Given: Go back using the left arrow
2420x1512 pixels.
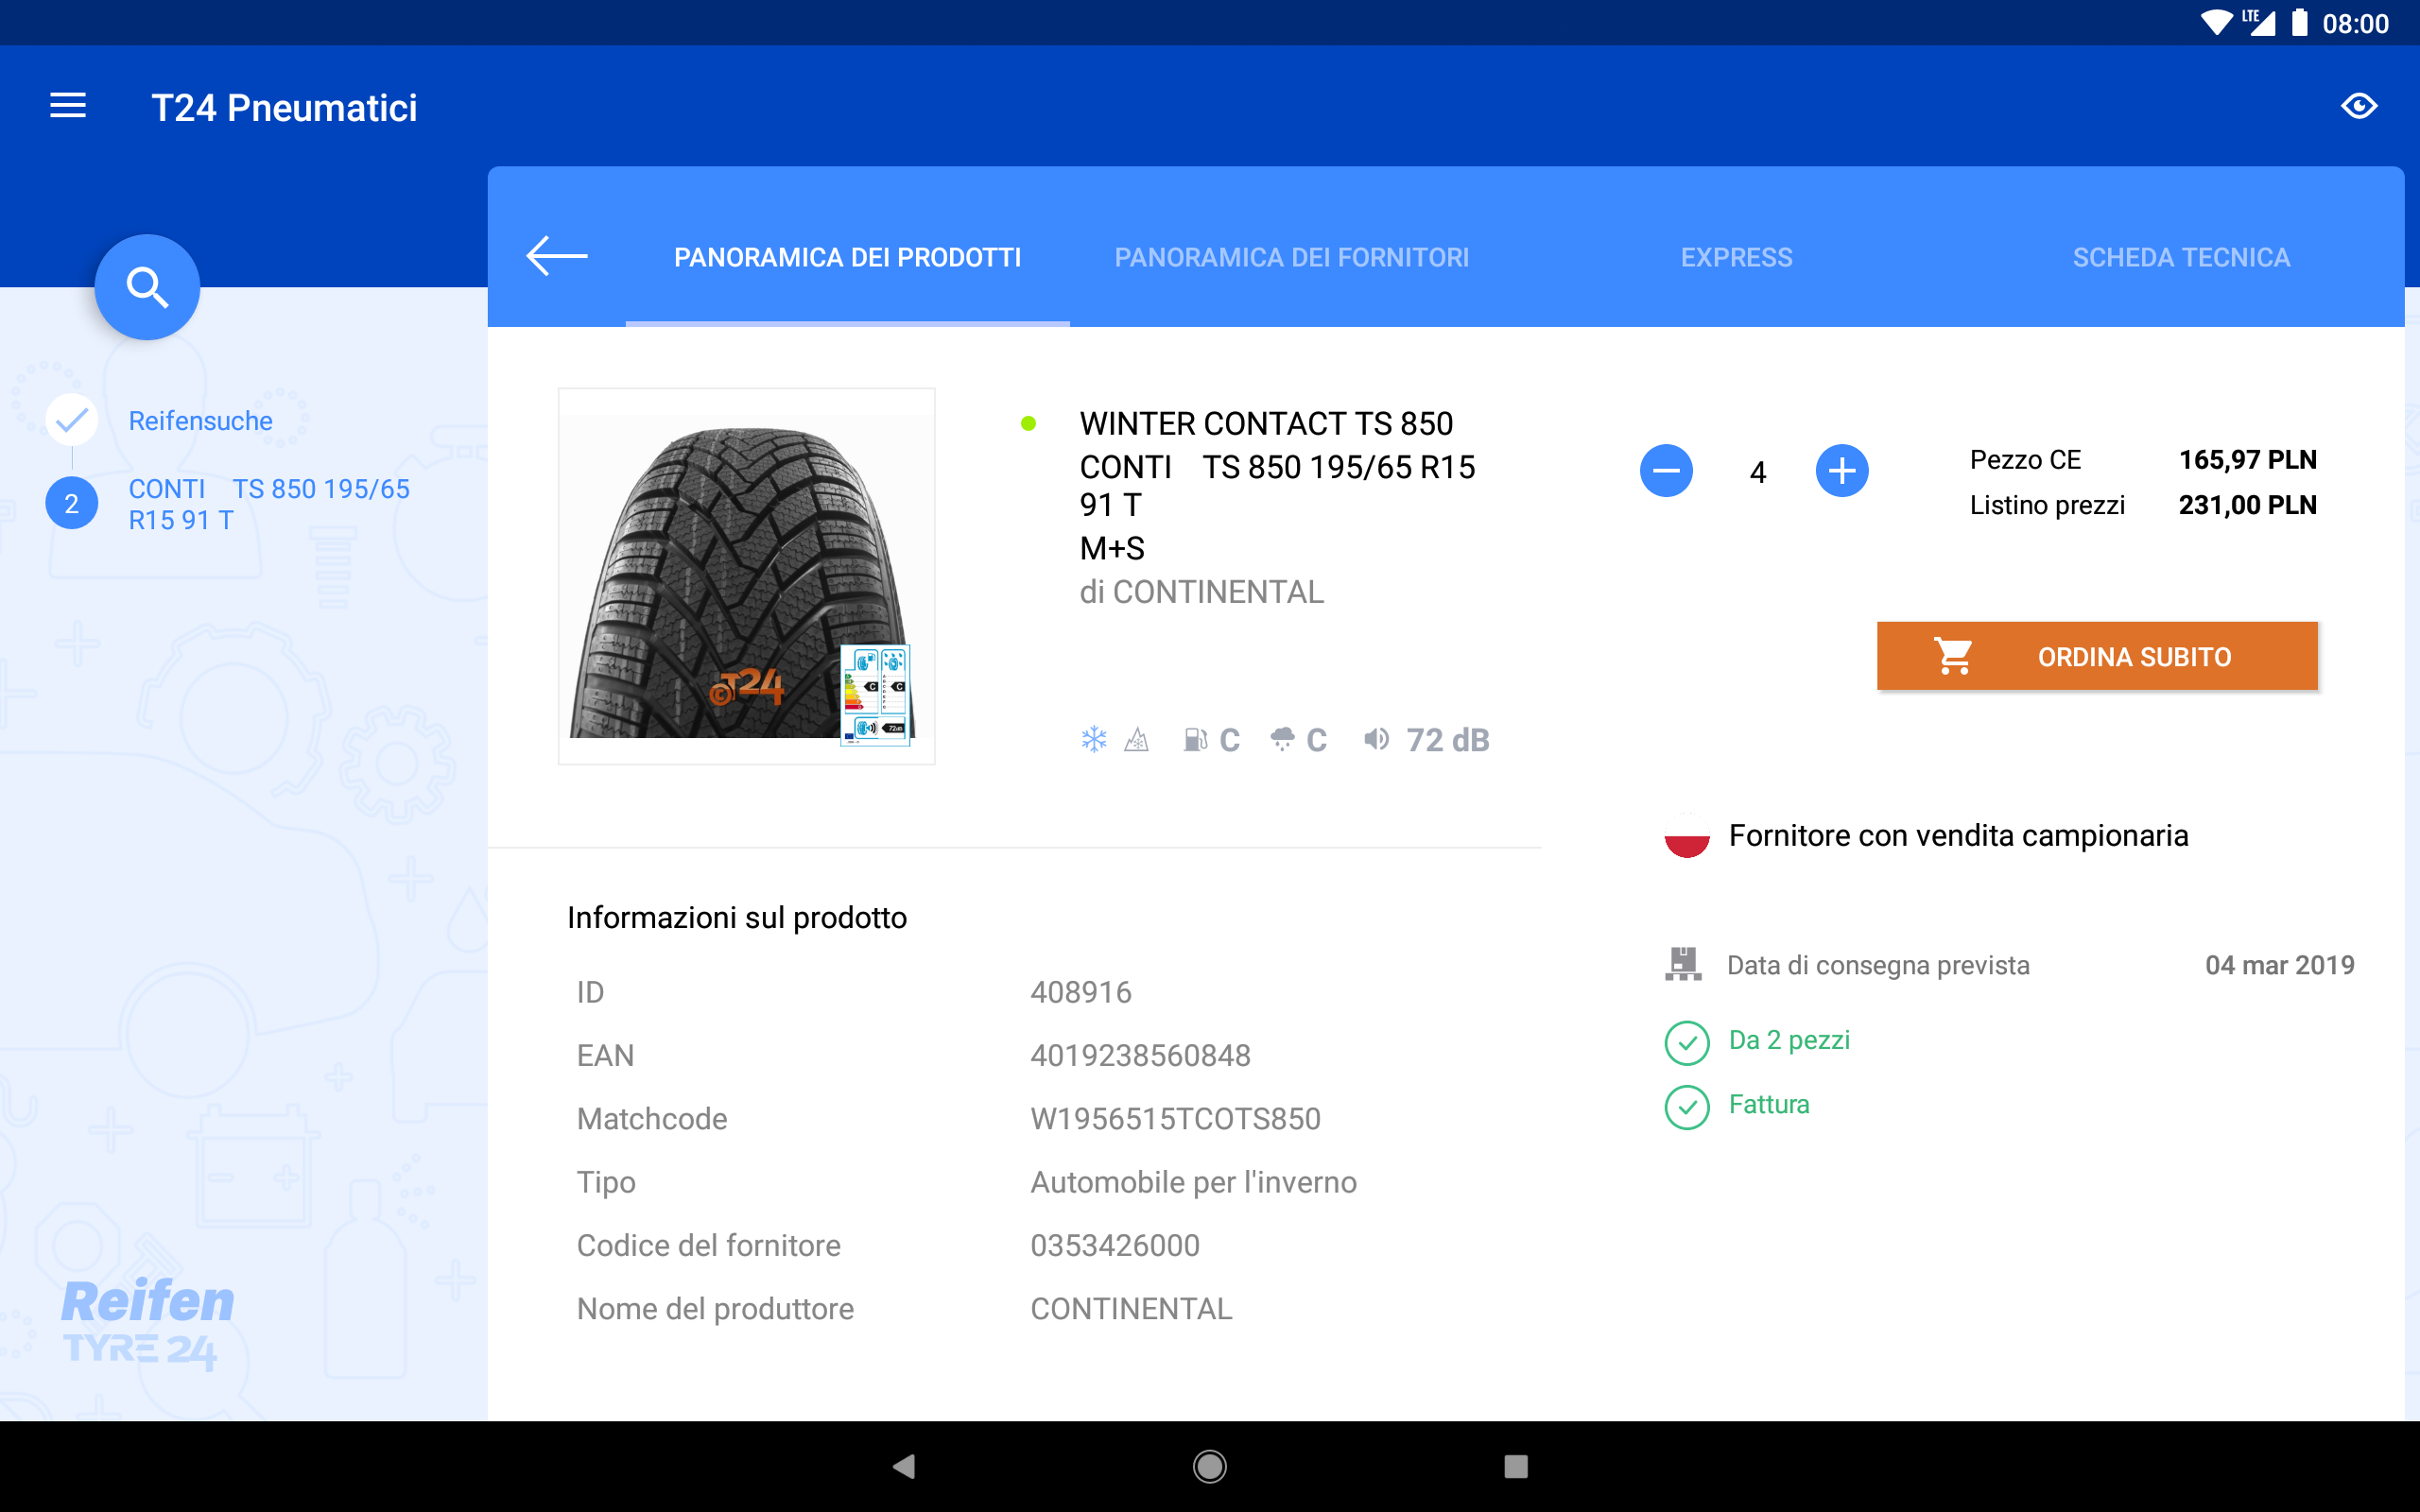Looking at the screenshot, I should point(557,257).
